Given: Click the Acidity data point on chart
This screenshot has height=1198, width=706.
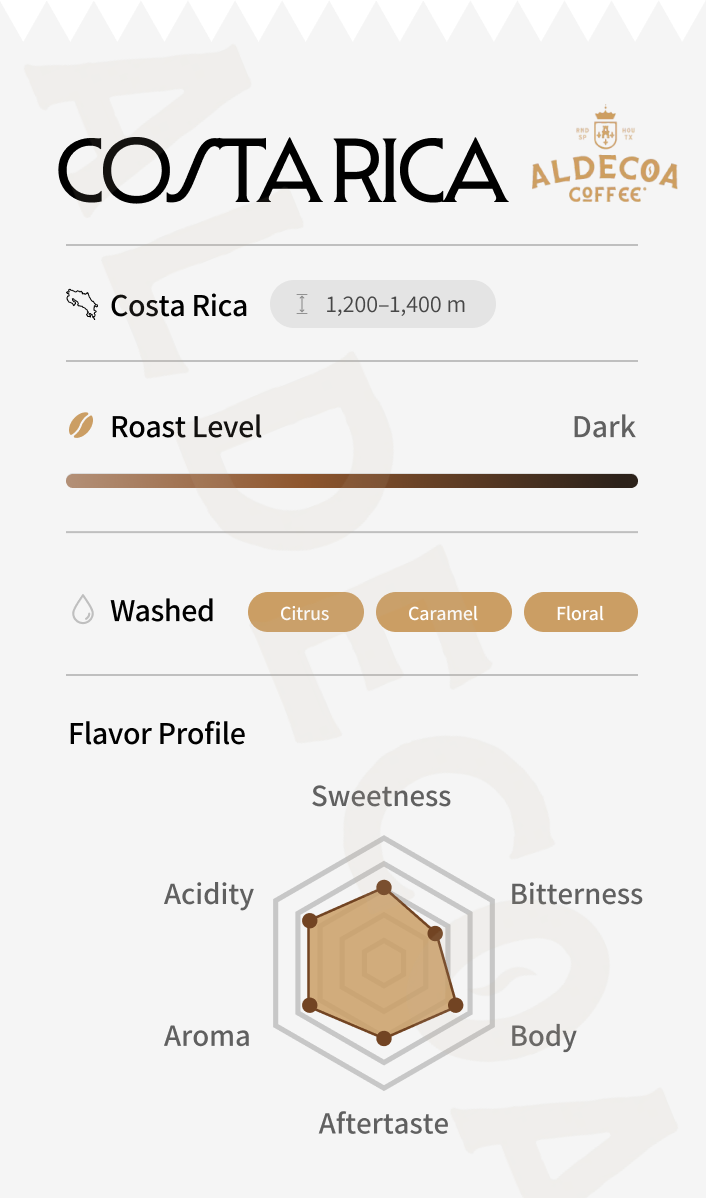Looking at the screenshot, I should [309, 920].
